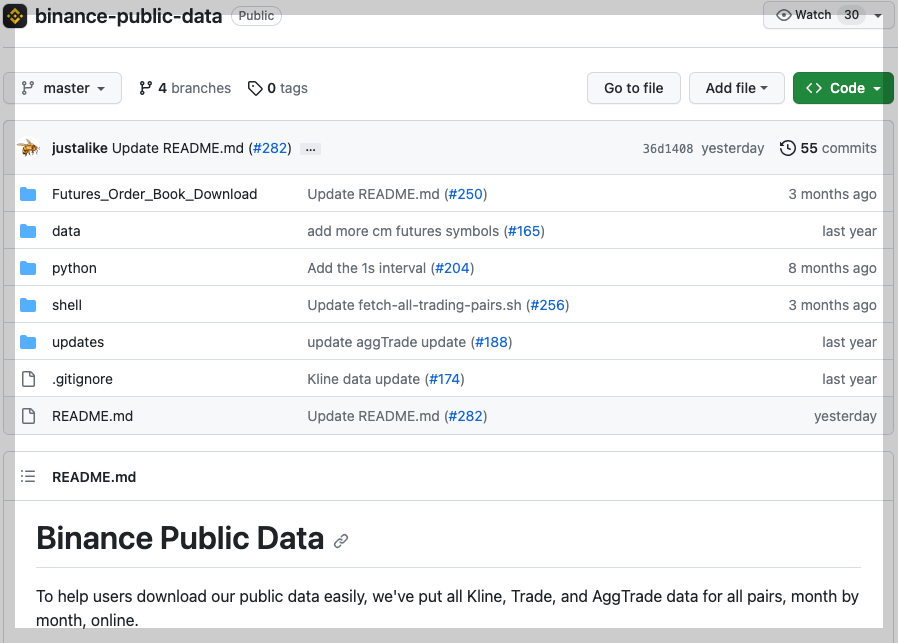Click the Go to file button

(x=633, y=88)
